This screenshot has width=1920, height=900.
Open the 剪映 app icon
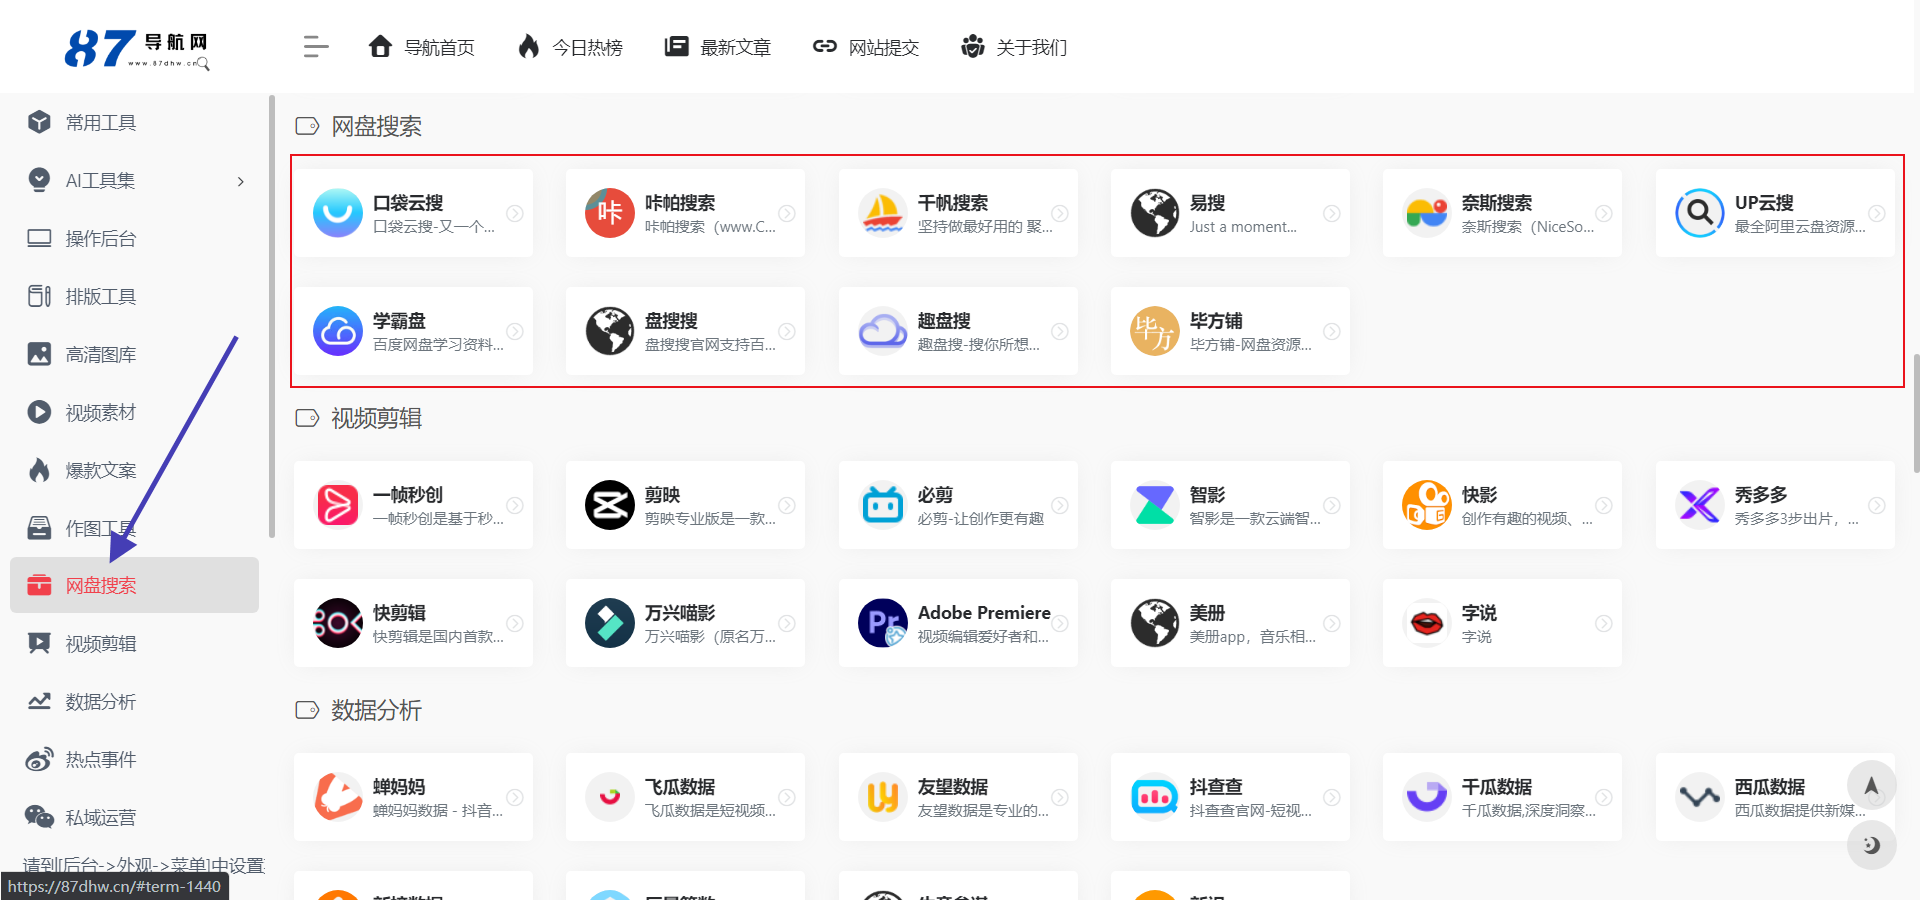610,505
